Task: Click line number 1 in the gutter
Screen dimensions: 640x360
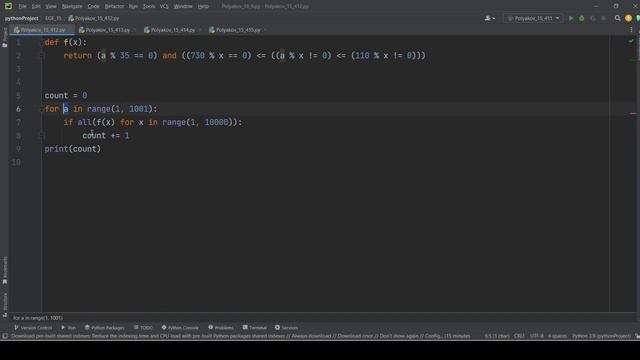Action: (18, 42)
